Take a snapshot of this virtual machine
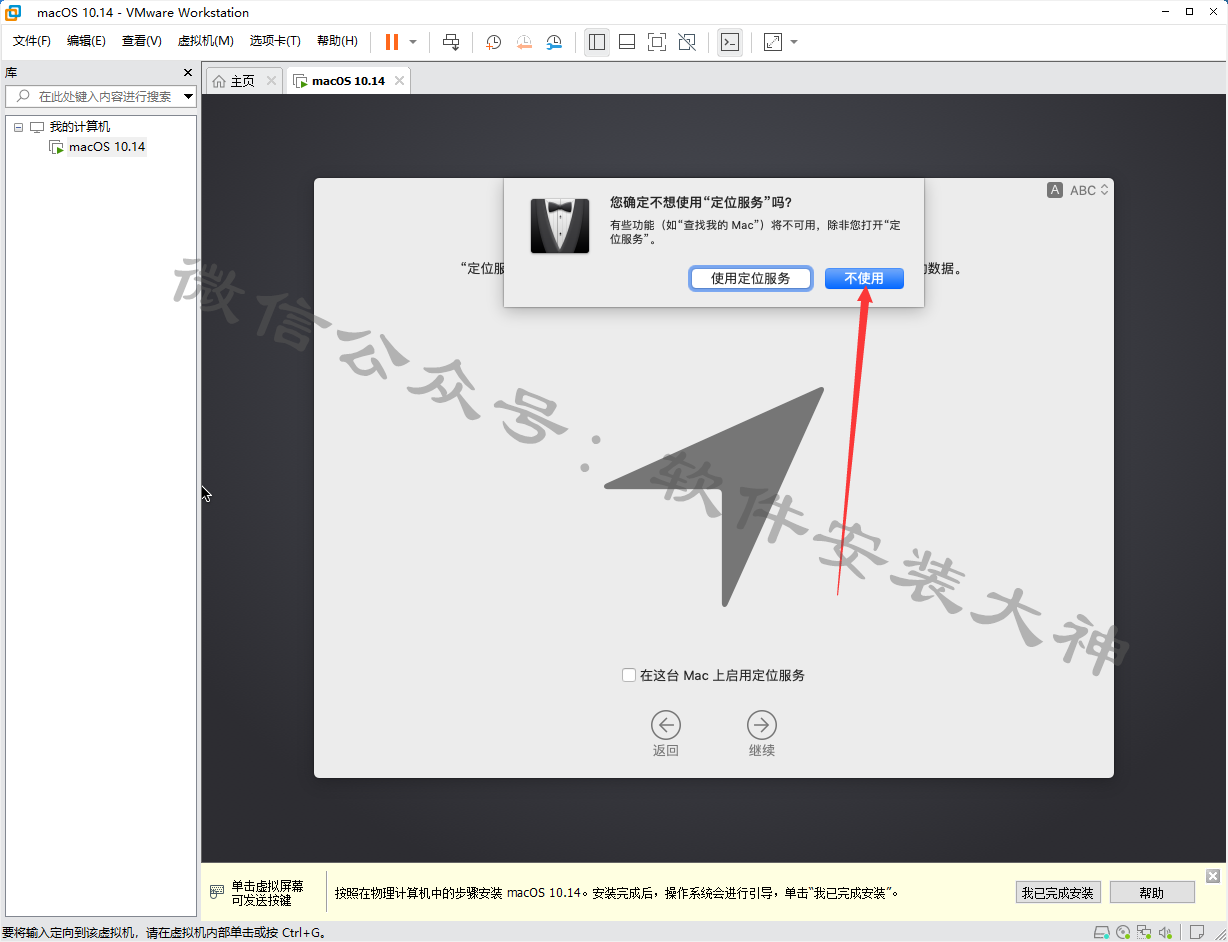Image resolution: width=1228 pixels, height=942 pixels. [494, 42]
